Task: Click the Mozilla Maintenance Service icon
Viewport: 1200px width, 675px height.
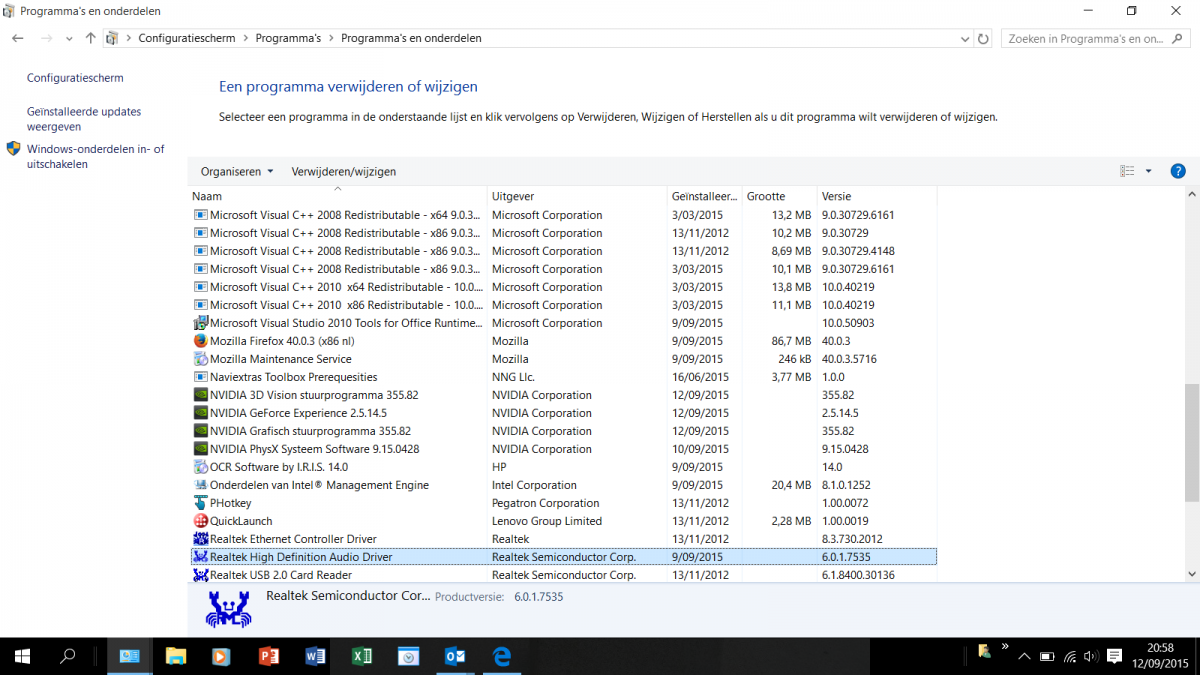Action: pos(200,359)
